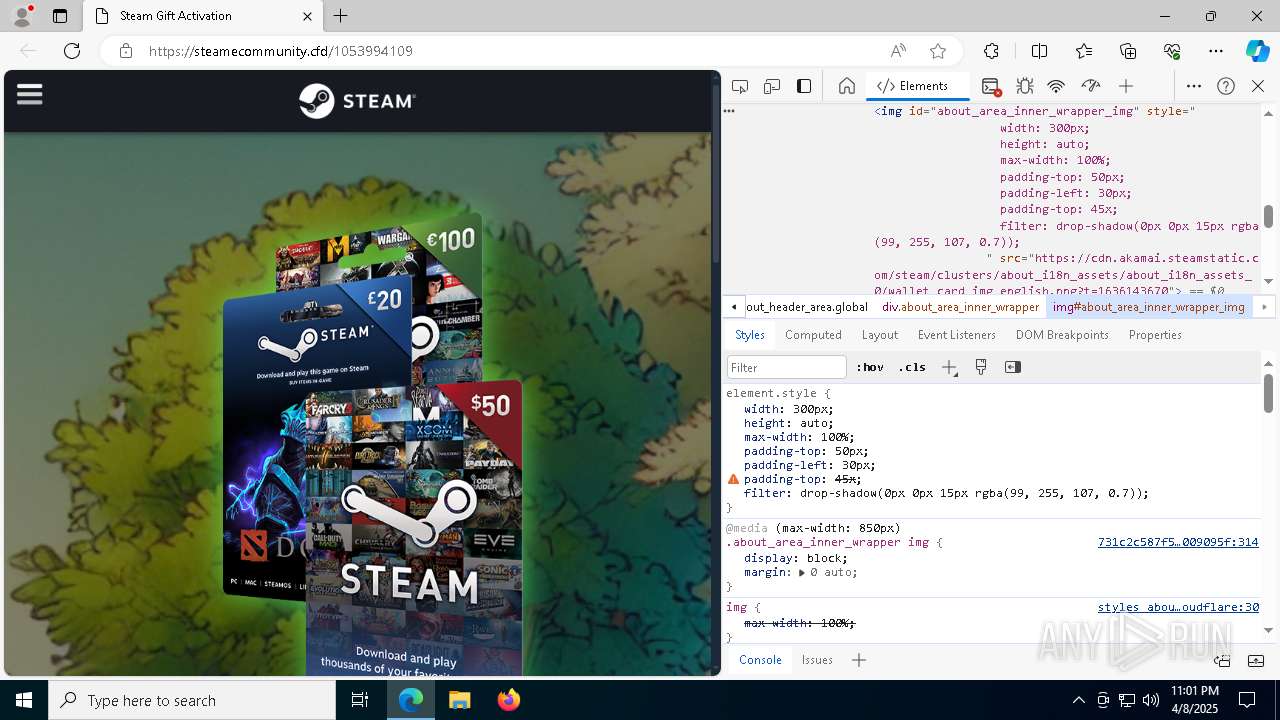Toggle device emulation in DevTools
This screenshot has width=1280, height=720.
click(x=772, y=86)
